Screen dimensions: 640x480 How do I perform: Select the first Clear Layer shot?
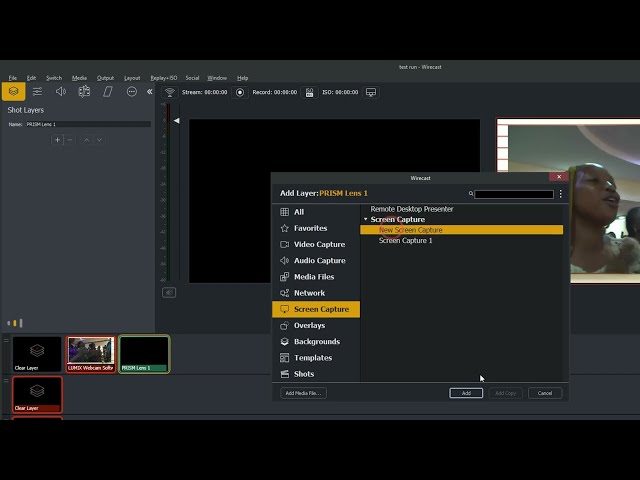pyautogui.click(x=37, y=354)
